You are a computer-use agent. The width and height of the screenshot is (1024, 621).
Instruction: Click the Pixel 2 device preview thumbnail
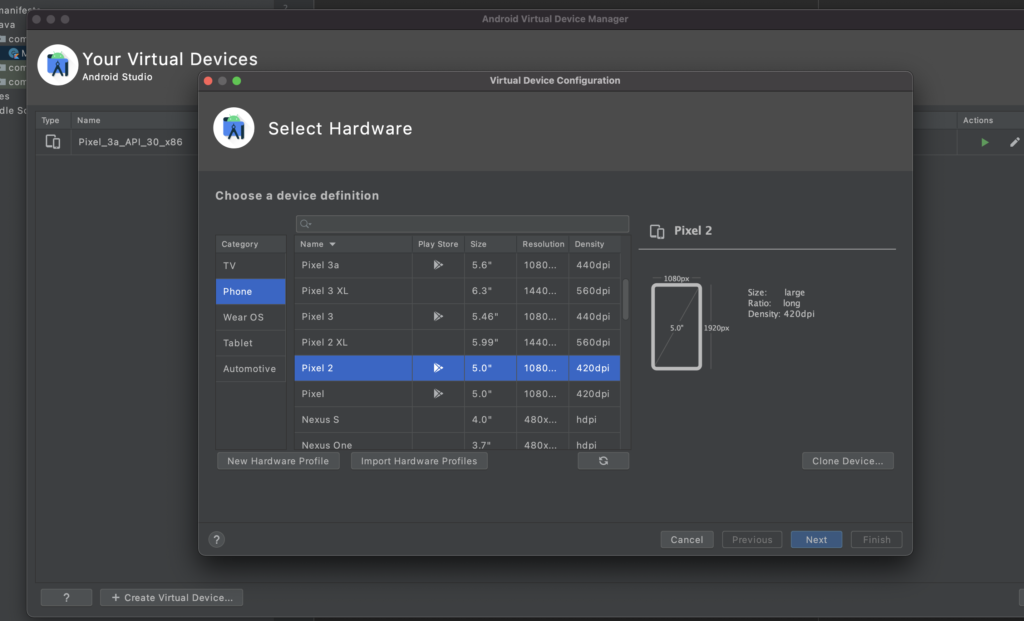[677, 326]
